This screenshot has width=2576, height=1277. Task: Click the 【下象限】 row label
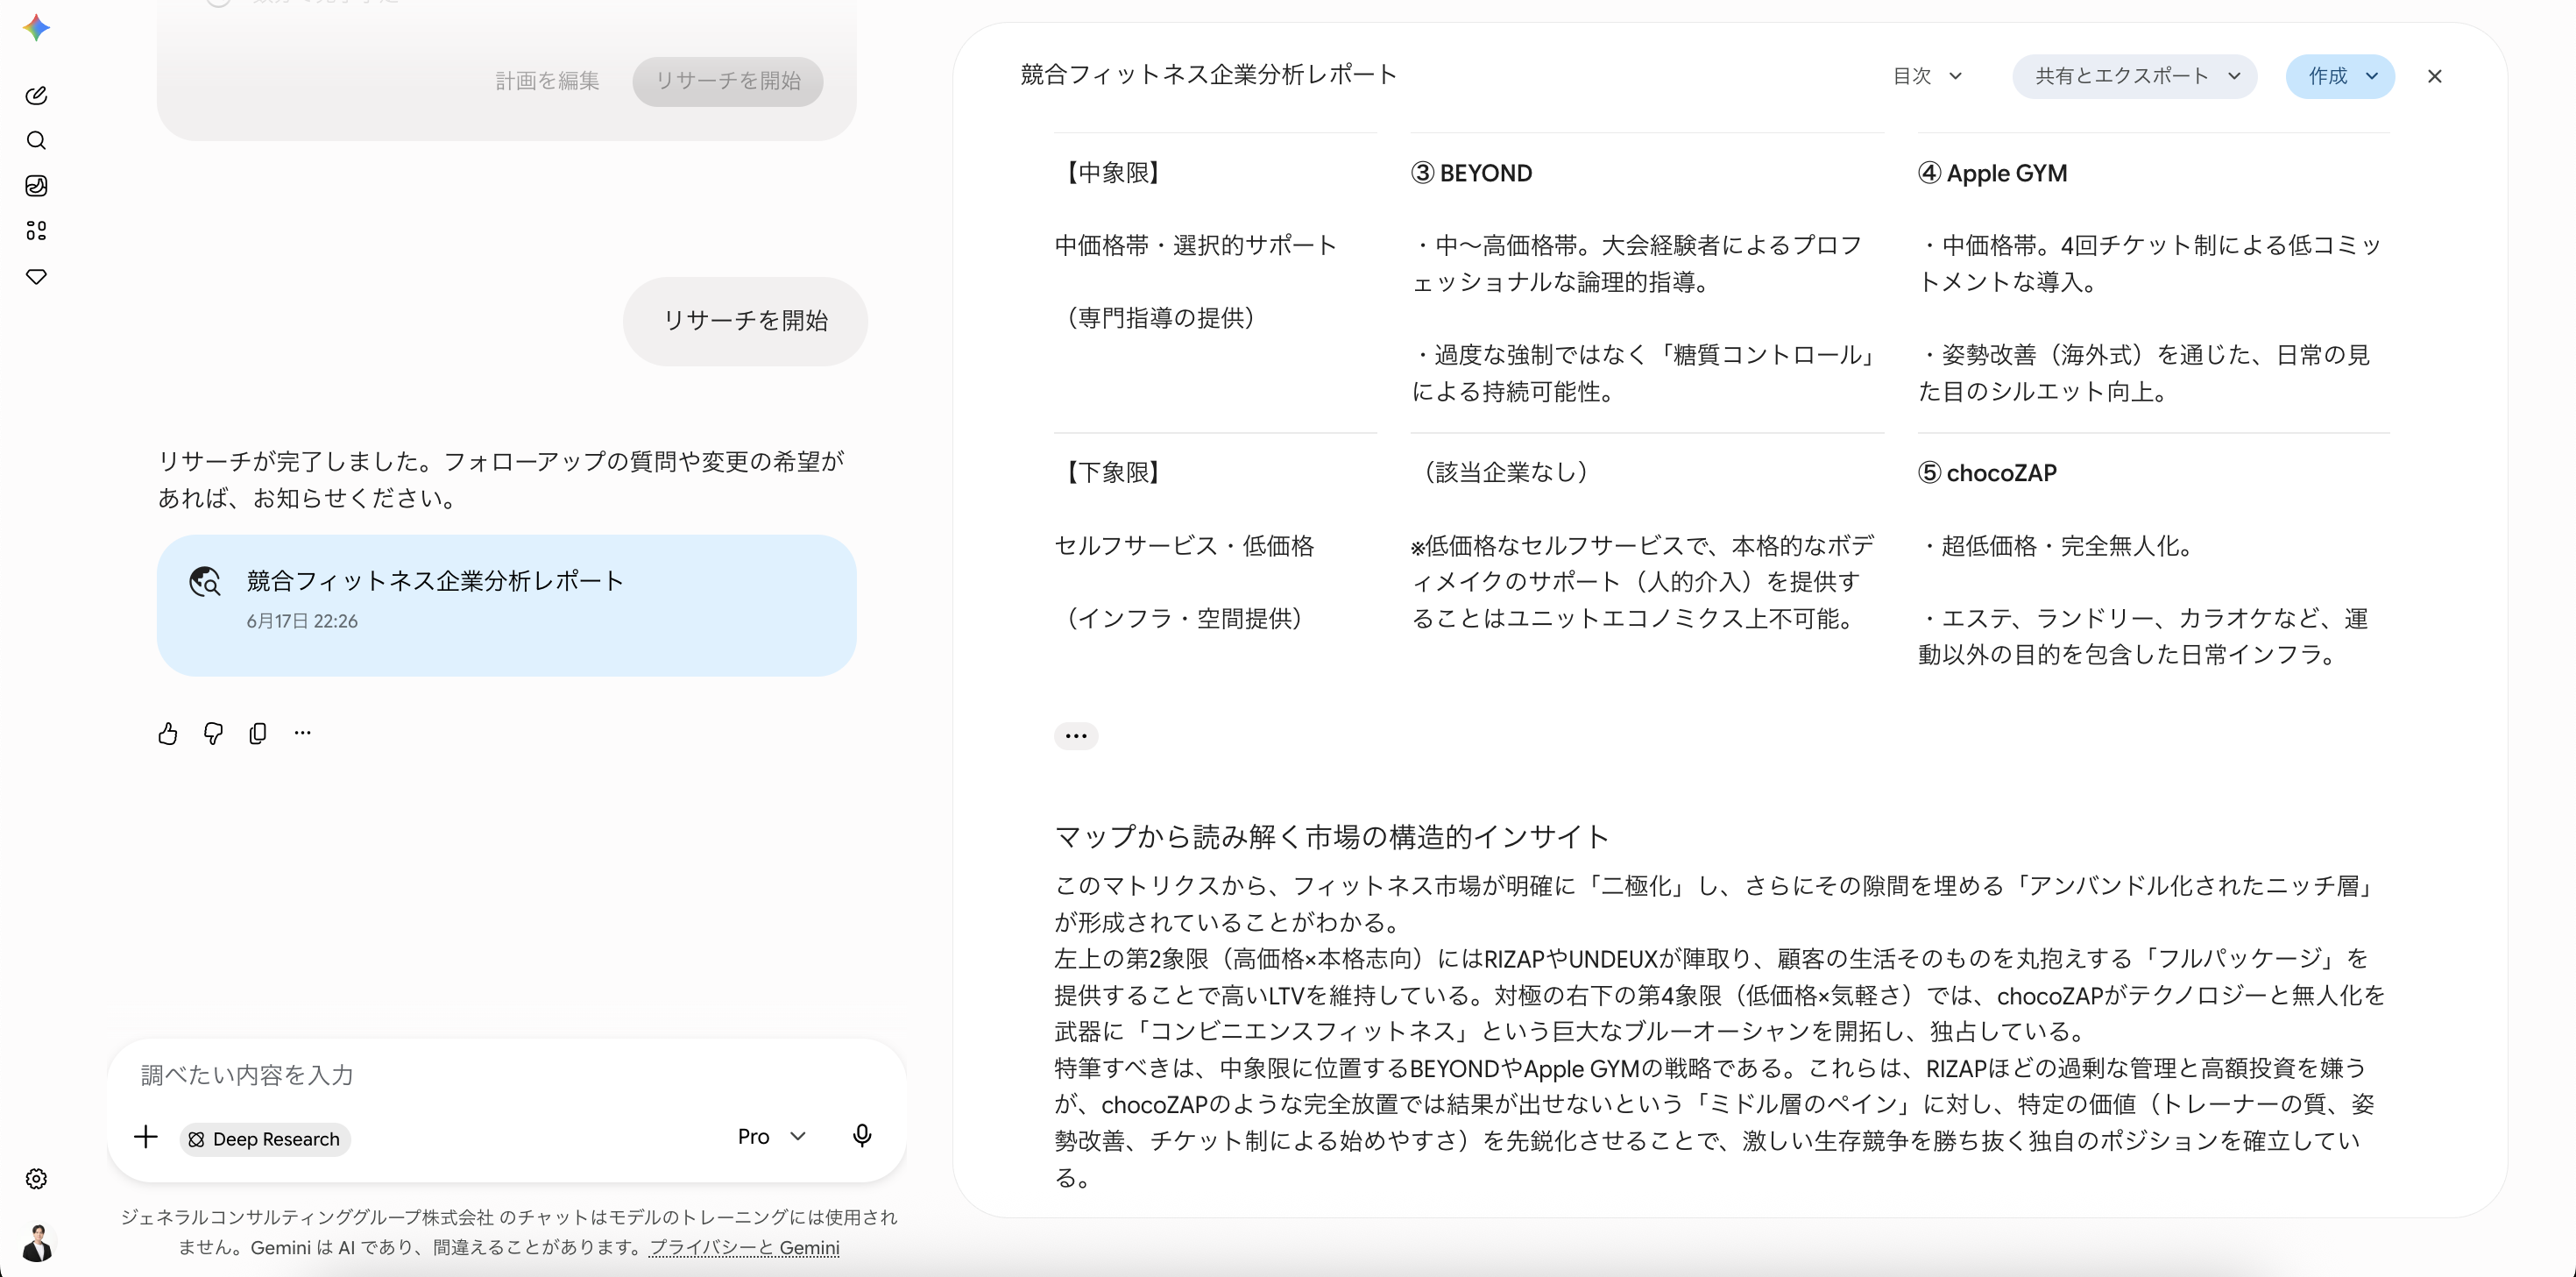pyautogui.click(x=1113, y=472)
